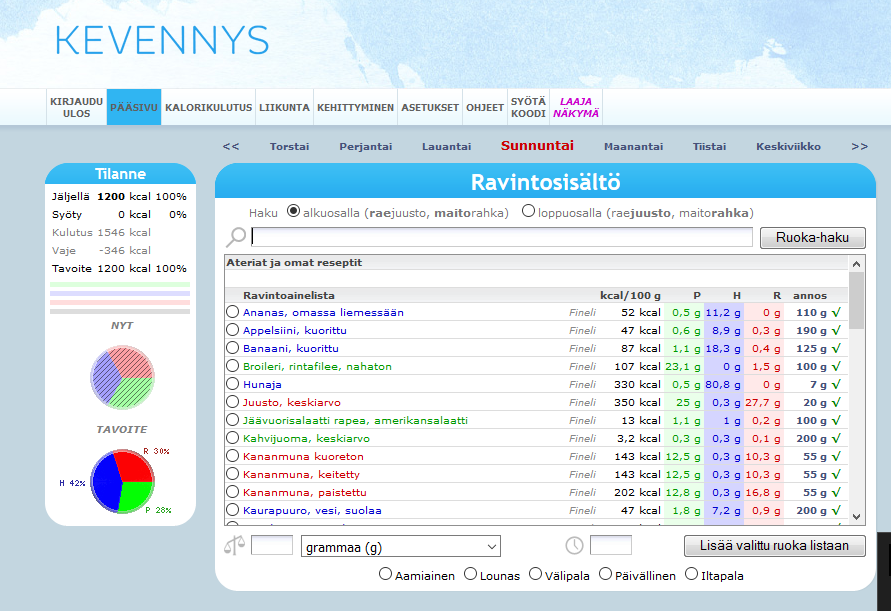Select radio for Ananas, omassa liemessään
891x611 pixels.
(x=232, y=311)
